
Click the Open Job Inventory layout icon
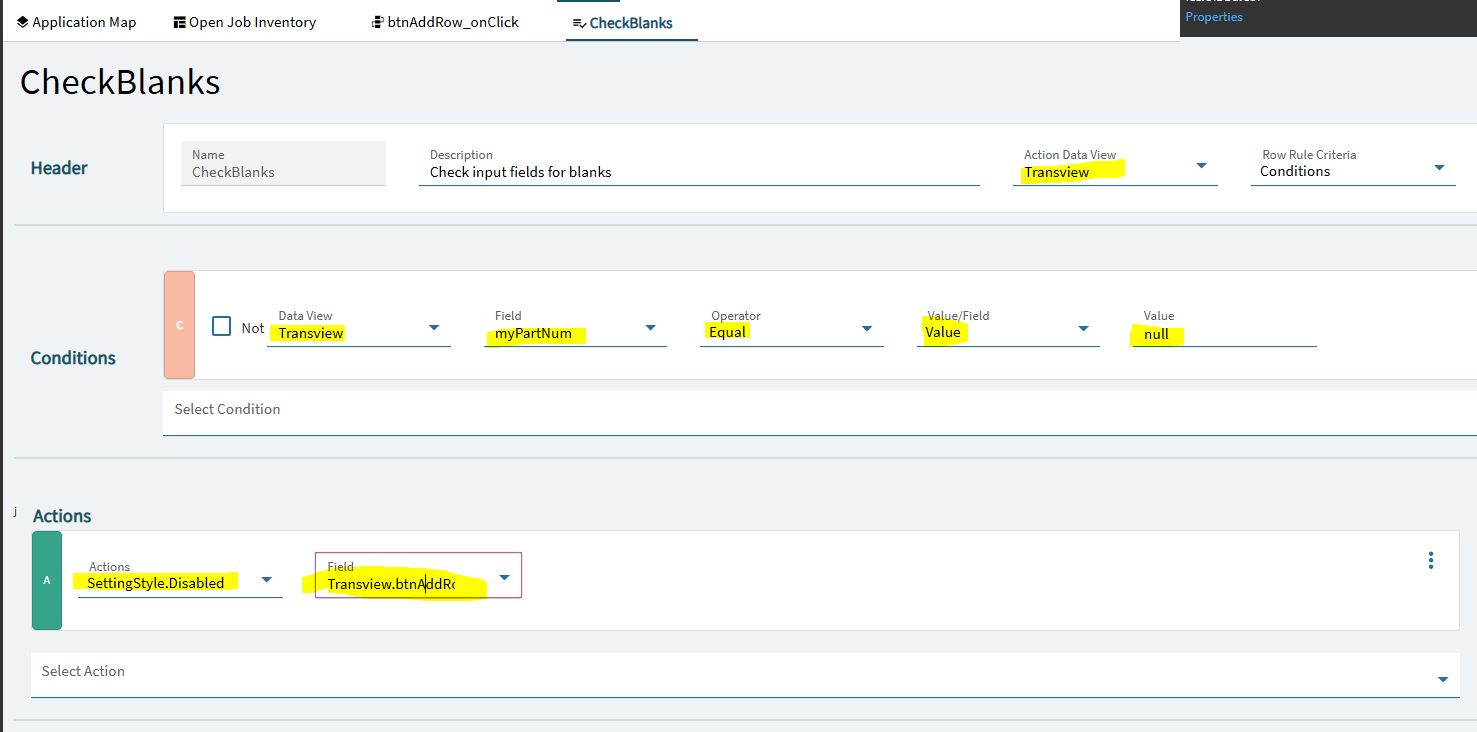180,22
